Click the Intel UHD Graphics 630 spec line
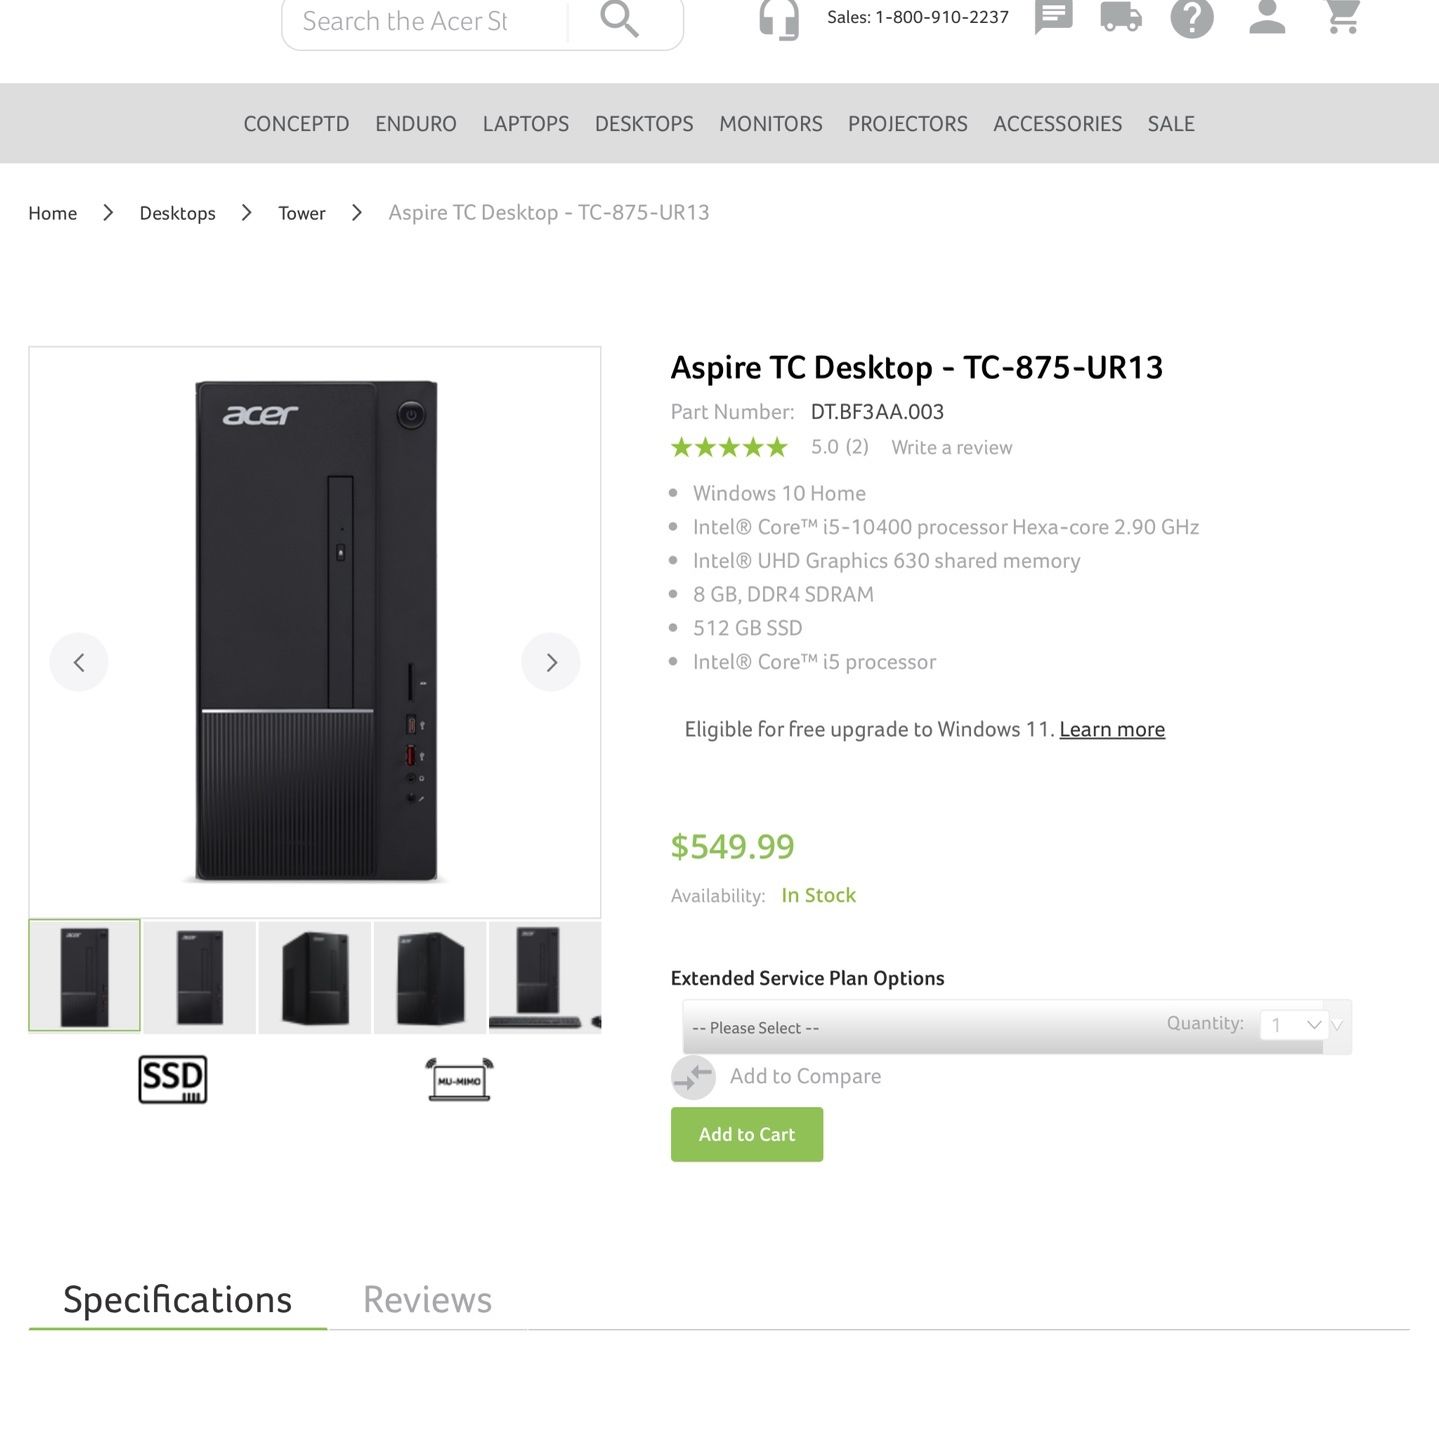 coord(886,560)
